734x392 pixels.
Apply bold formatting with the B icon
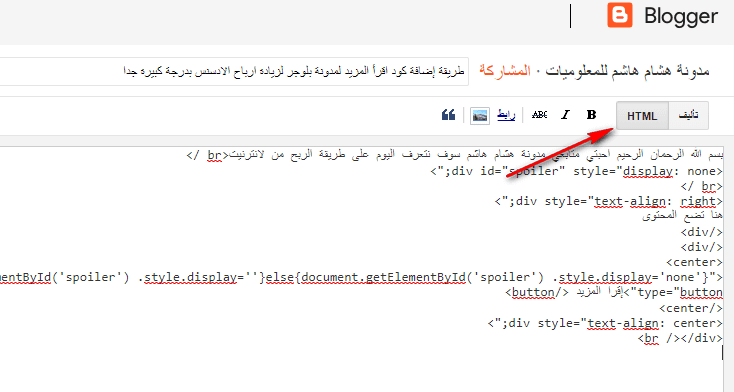point(591,115)
